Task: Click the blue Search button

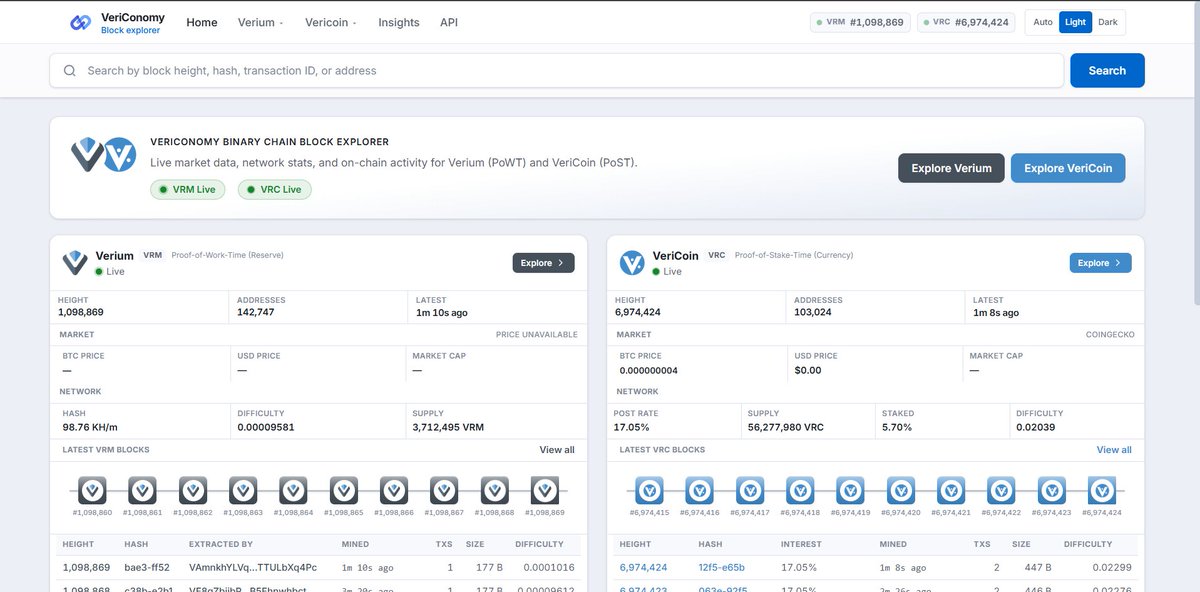Action: pos(1107,71)
